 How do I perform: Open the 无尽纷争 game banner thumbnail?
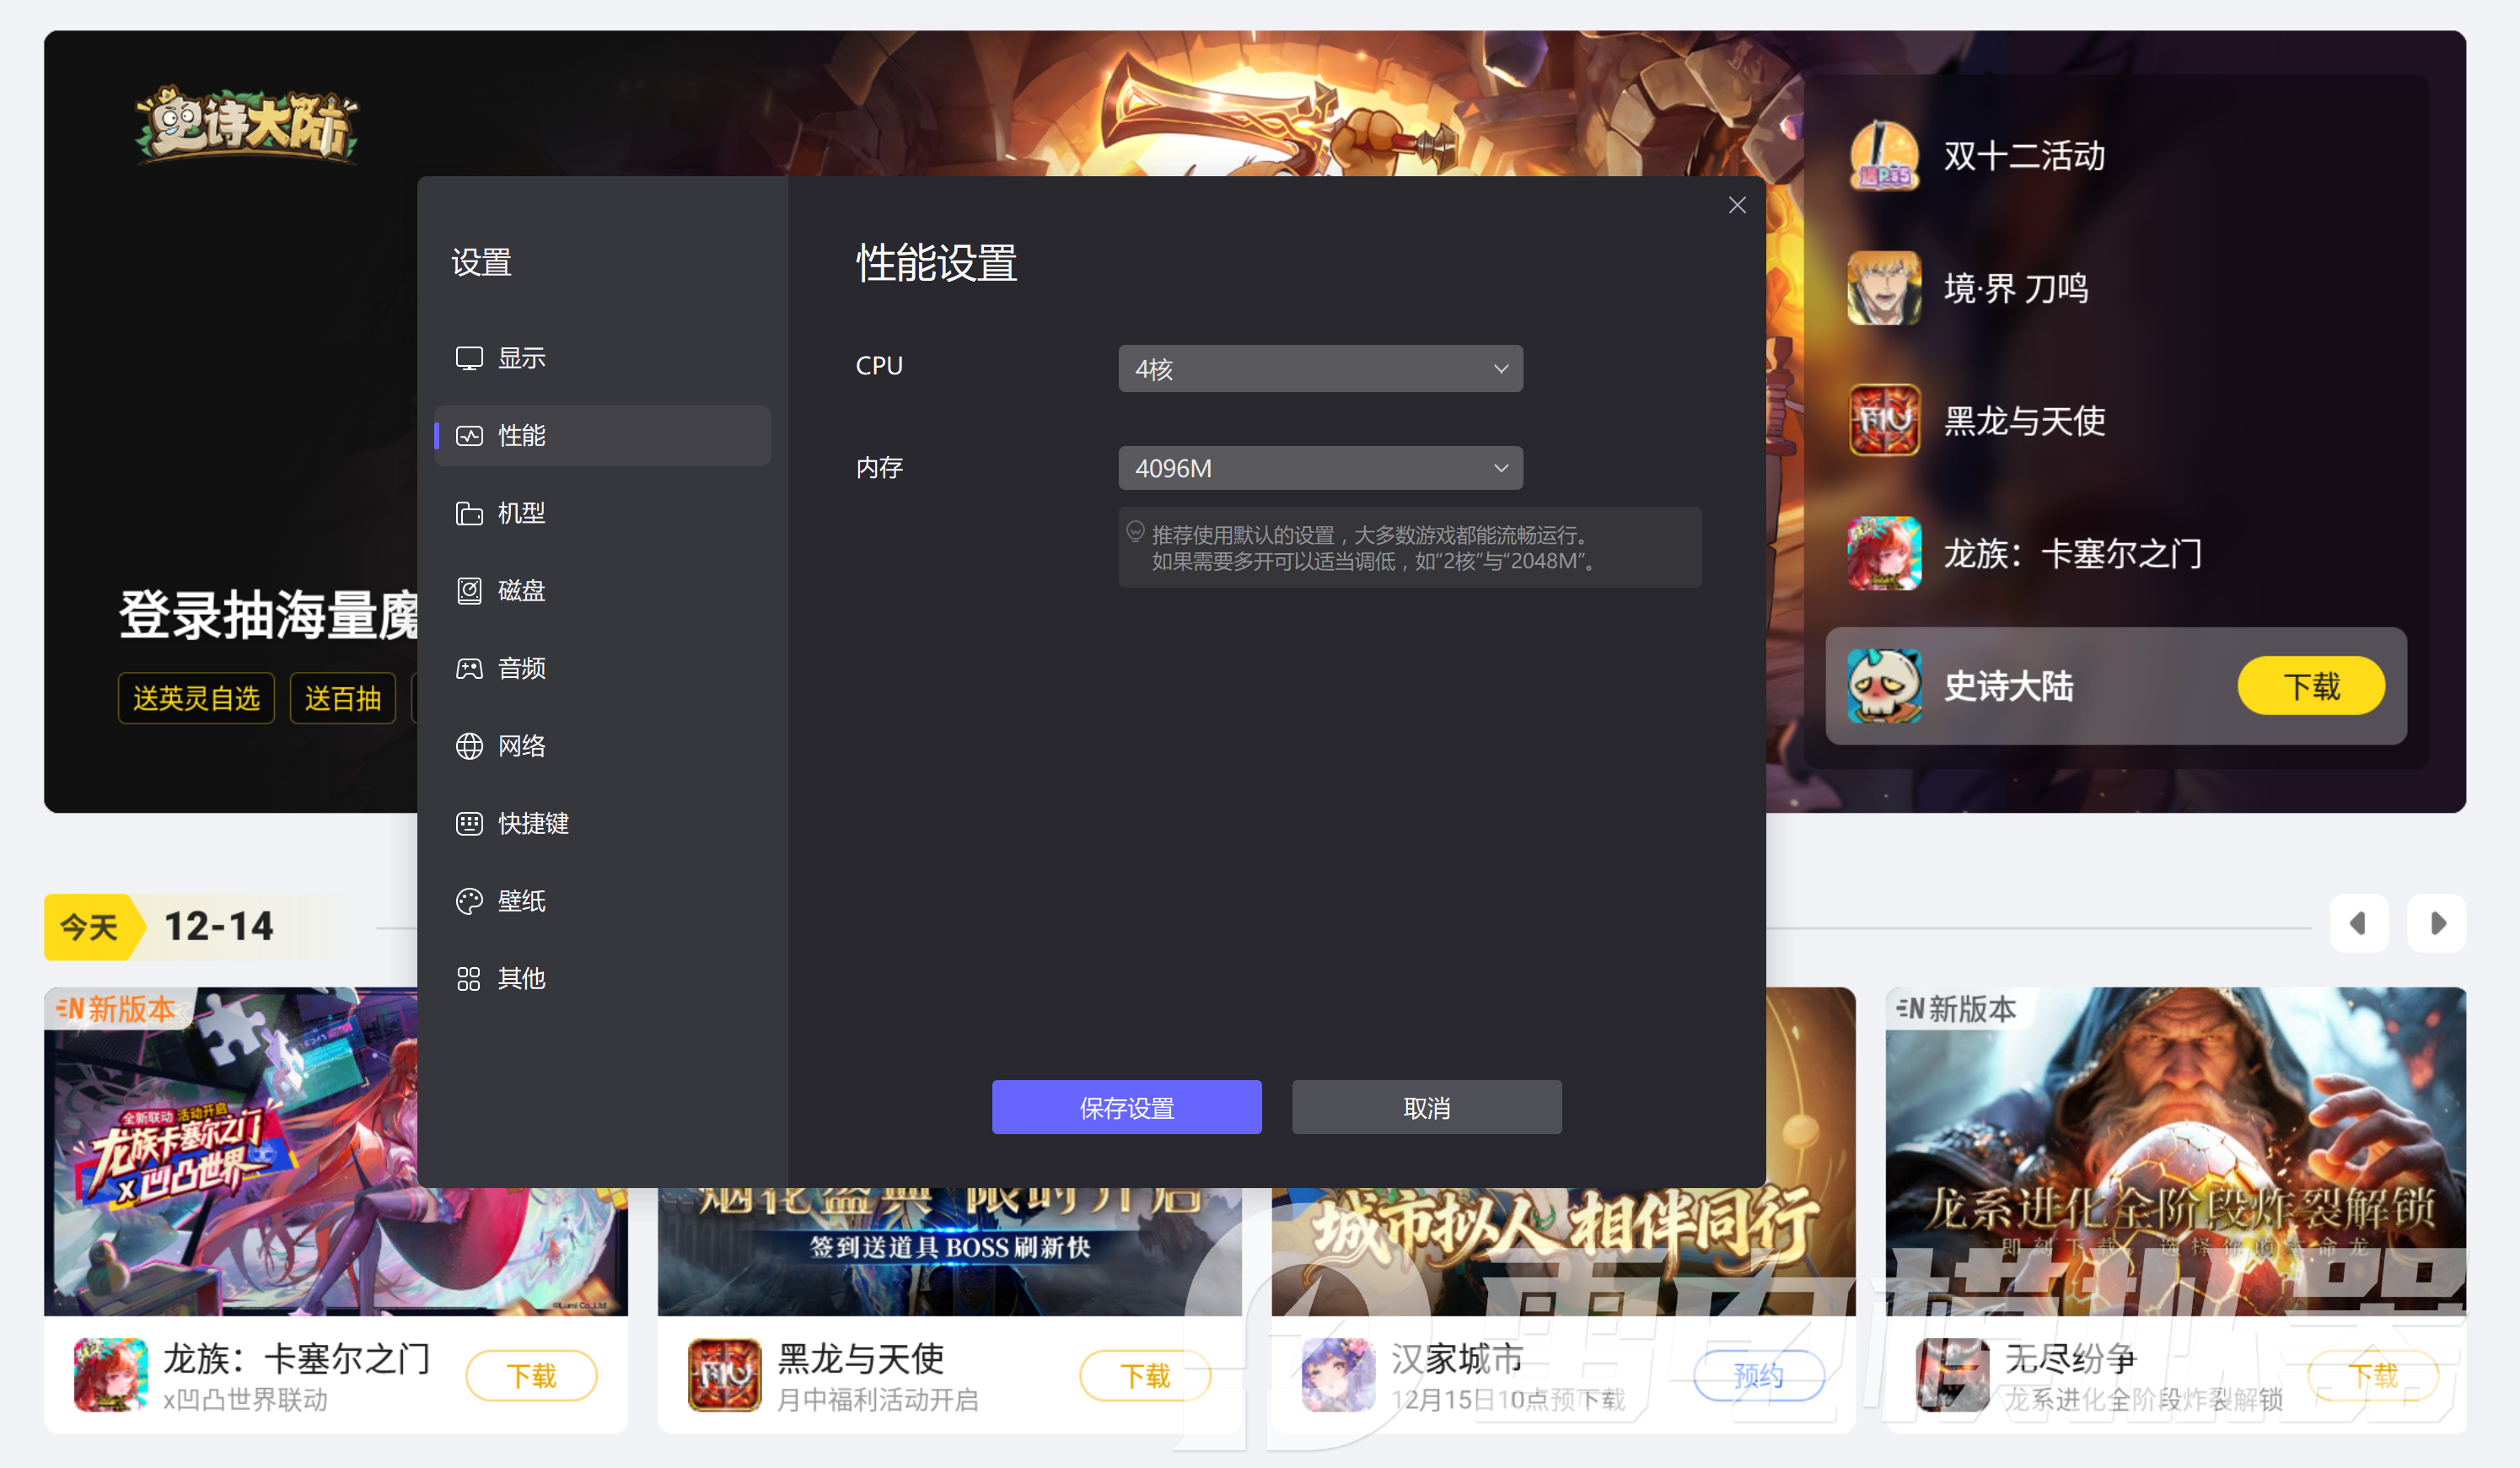click(2175, 1150)
